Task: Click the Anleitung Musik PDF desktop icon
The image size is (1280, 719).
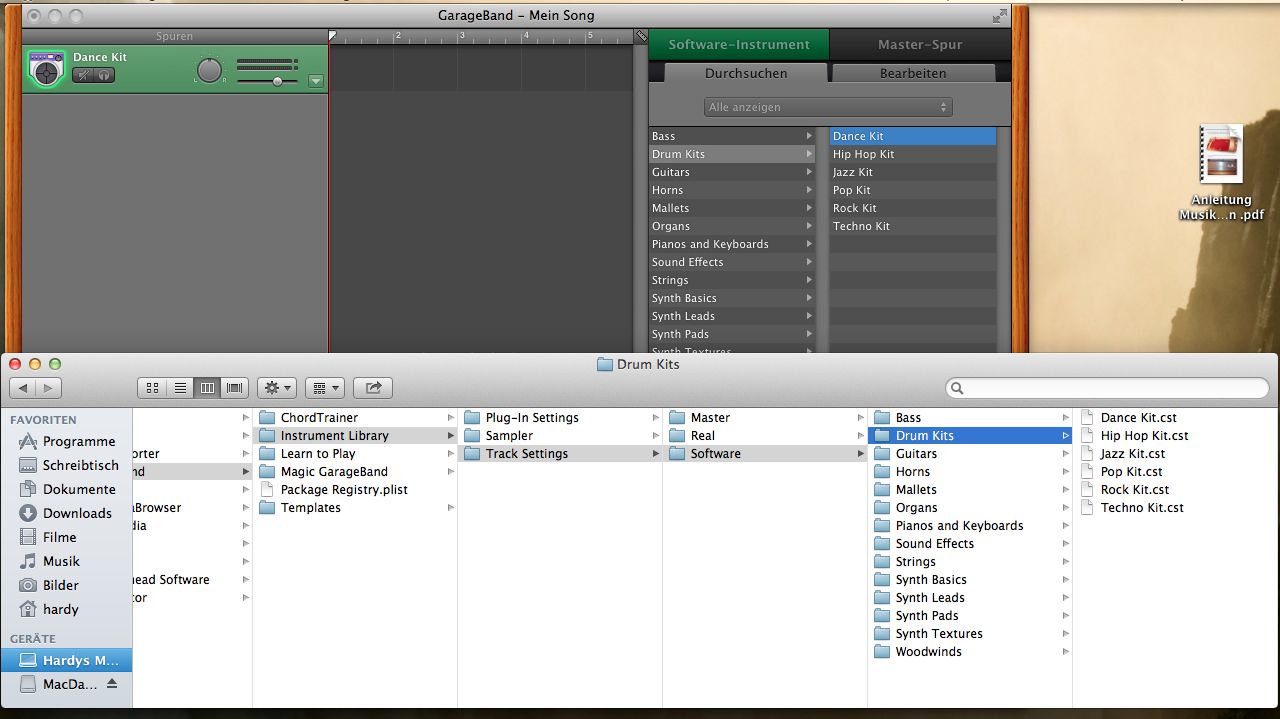Action: 1221,154
